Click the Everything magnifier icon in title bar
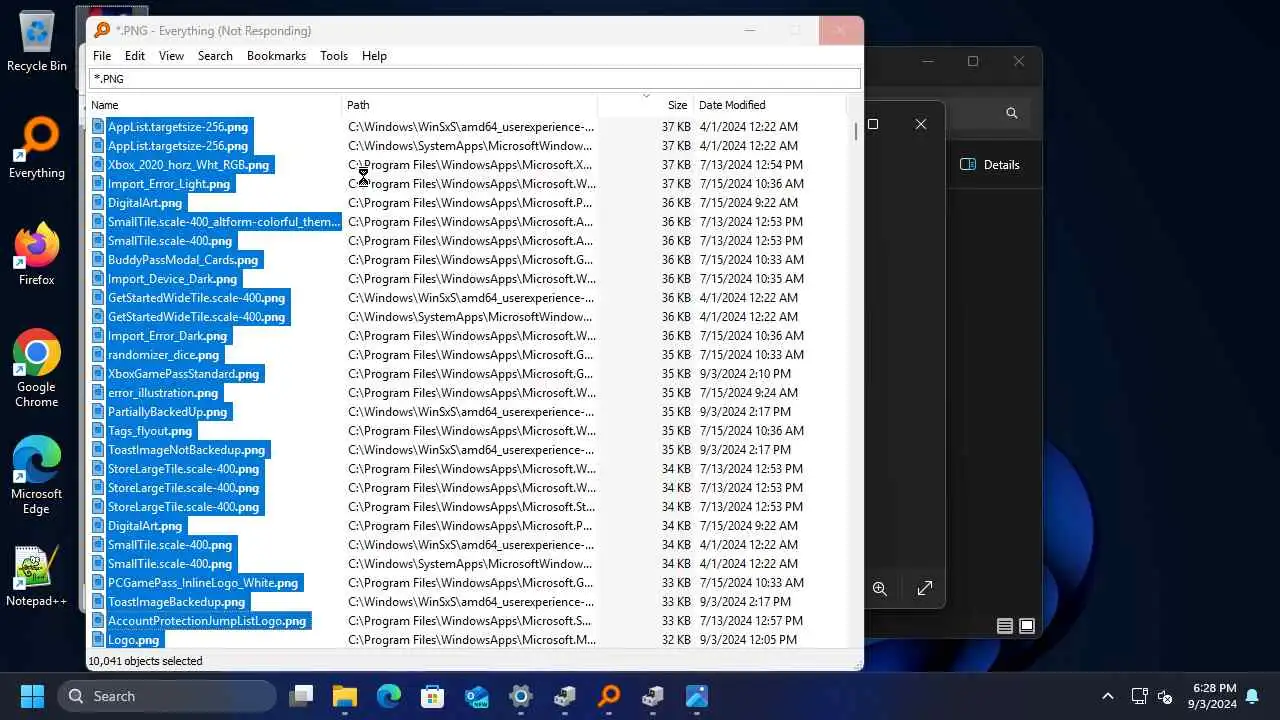 101,30
